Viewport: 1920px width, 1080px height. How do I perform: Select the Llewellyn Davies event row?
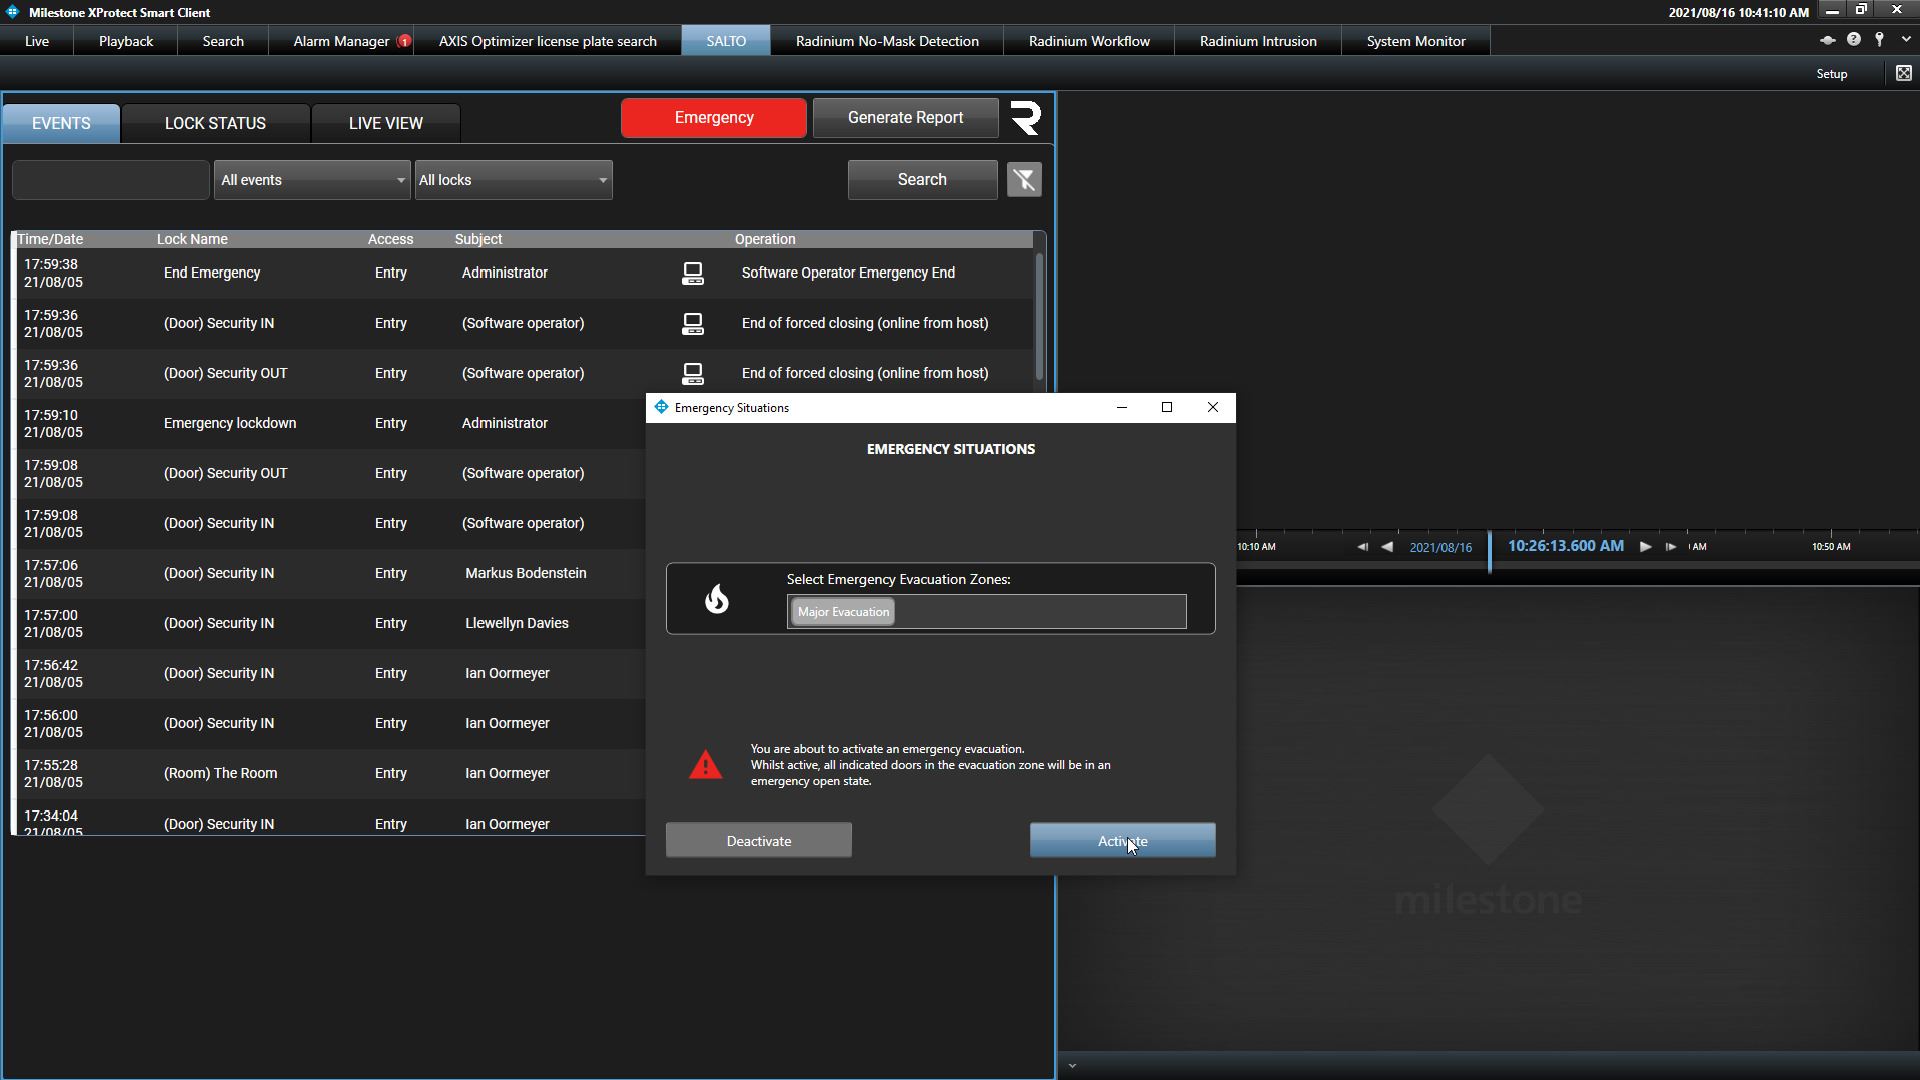point(330,623)
